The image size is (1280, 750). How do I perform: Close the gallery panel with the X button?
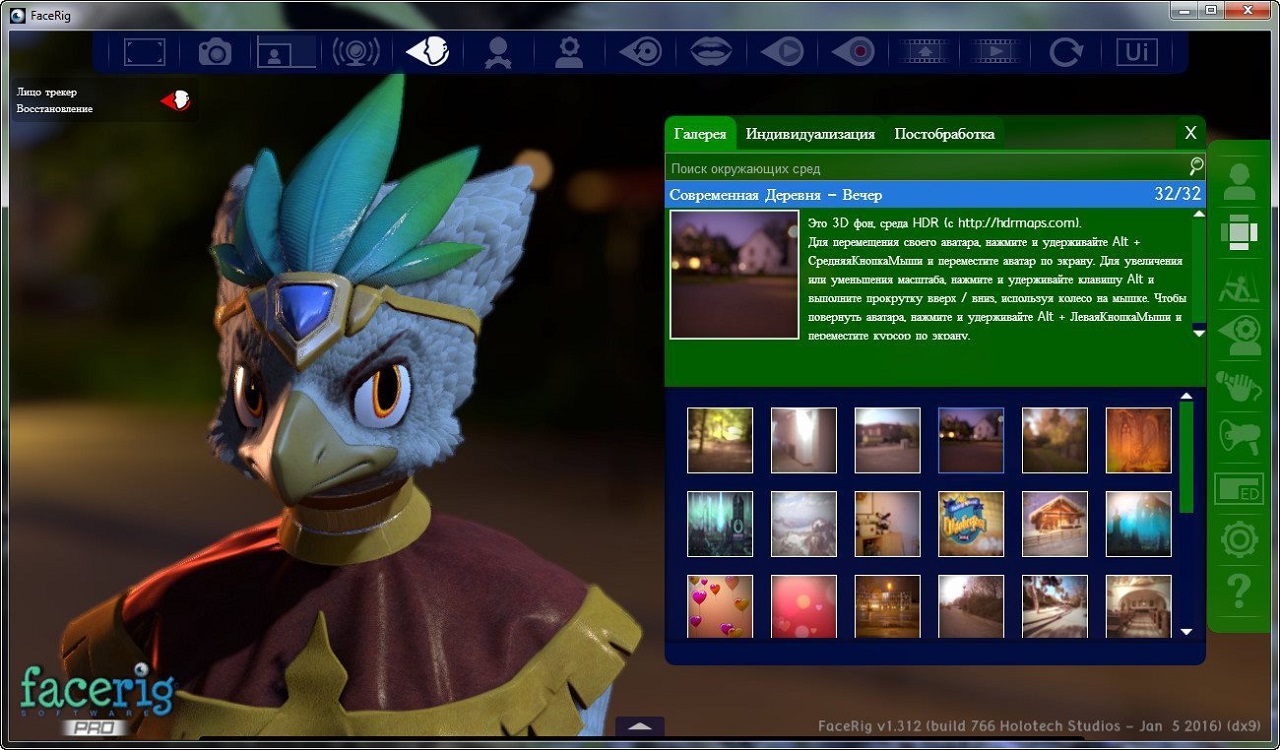click(1190, 133)
